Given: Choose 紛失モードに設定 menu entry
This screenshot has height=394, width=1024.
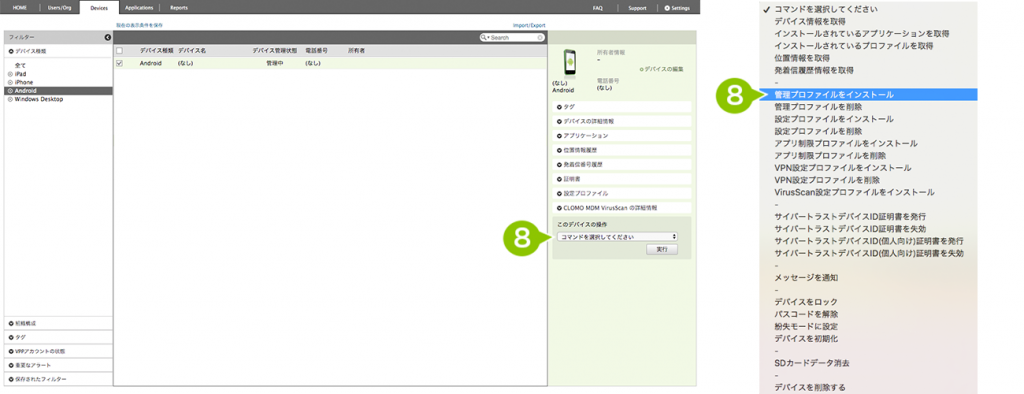Looking at the screenshot, I should coord(806,326).
